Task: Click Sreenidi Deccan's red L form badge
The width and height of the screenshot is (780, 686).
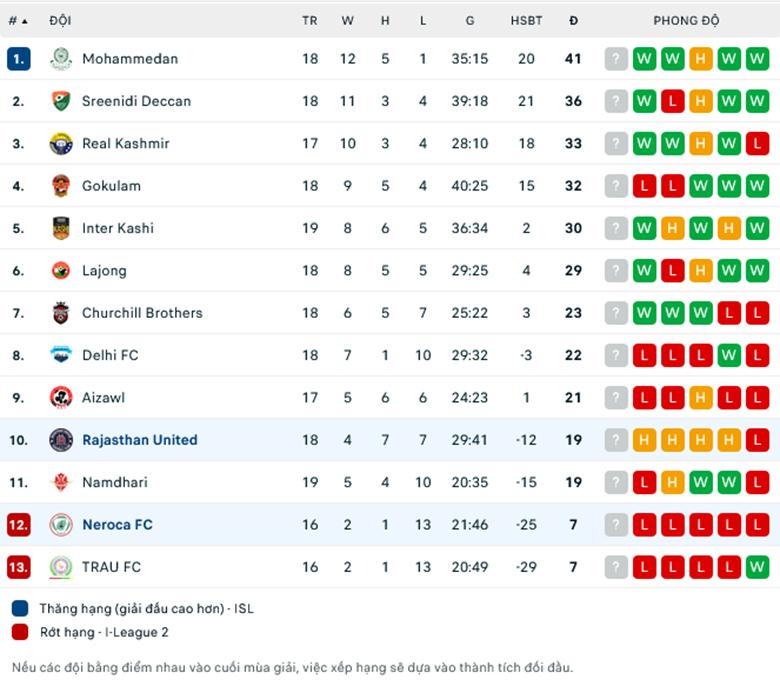Action: coord(673,101)
